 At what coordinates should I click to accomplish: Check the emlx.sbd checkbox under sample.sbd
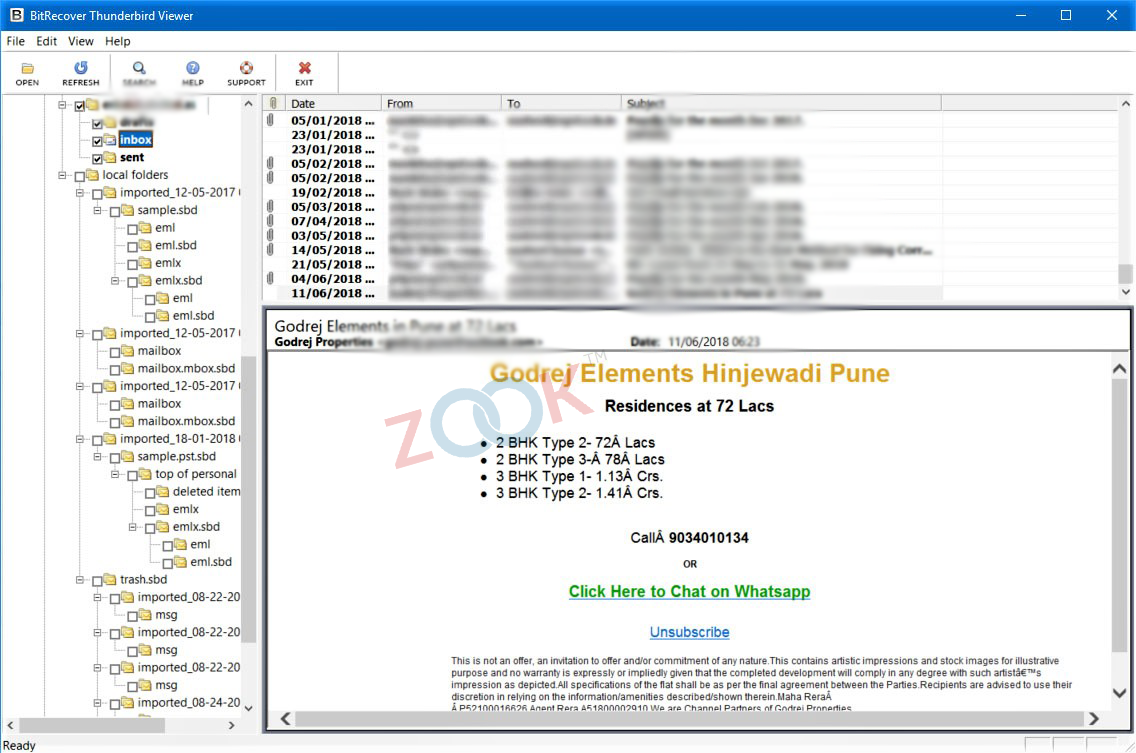click(132, 281)
